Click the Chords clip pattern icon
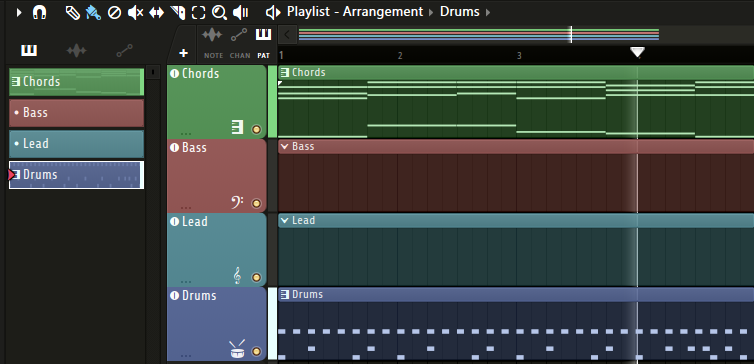The width and height of the screenshot is (754, 364). click(x=285, y=73)
